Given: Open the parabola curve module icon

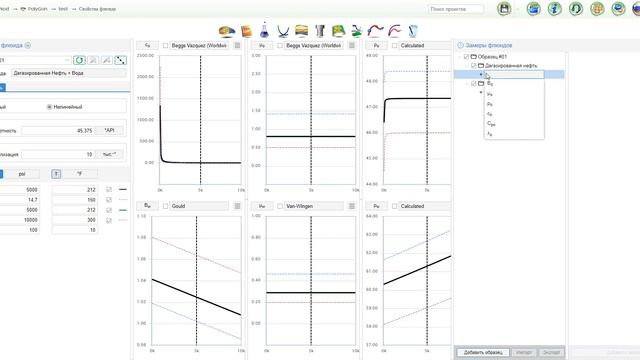Looking at the screenshot, I should coord(283,31).
